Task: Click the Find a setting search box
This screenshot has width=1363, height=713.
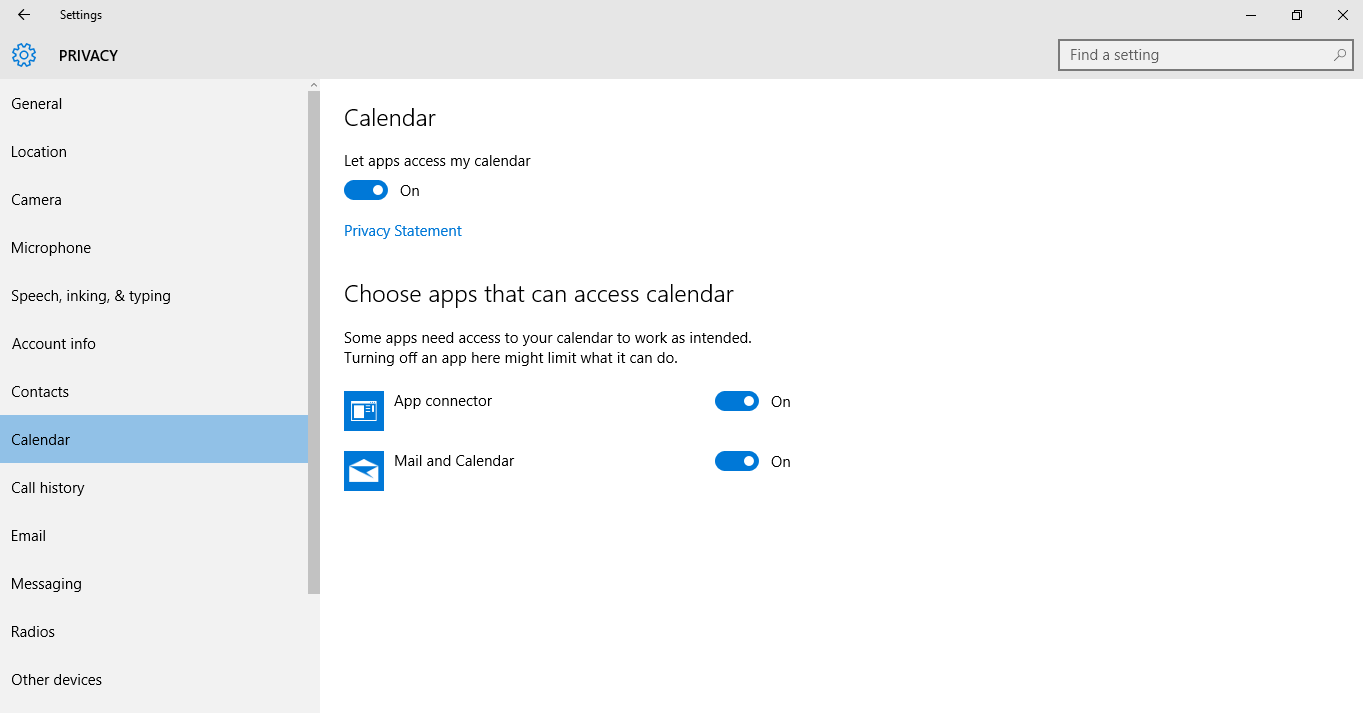Action: coord(1206,55)
